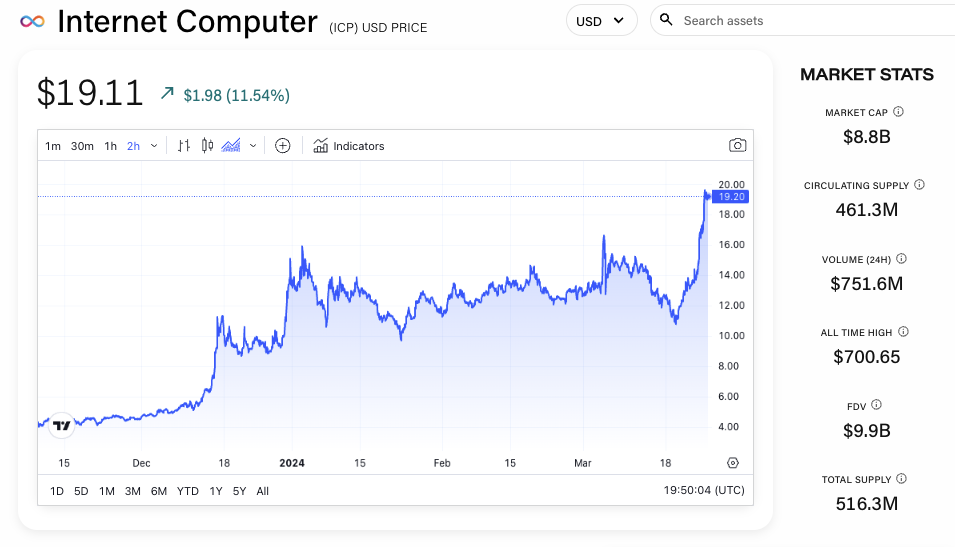Viewport: 955px width, 547px height.
Task: Switch to the YTD date range
Action: pyautogui.click(x=187, y=491)
